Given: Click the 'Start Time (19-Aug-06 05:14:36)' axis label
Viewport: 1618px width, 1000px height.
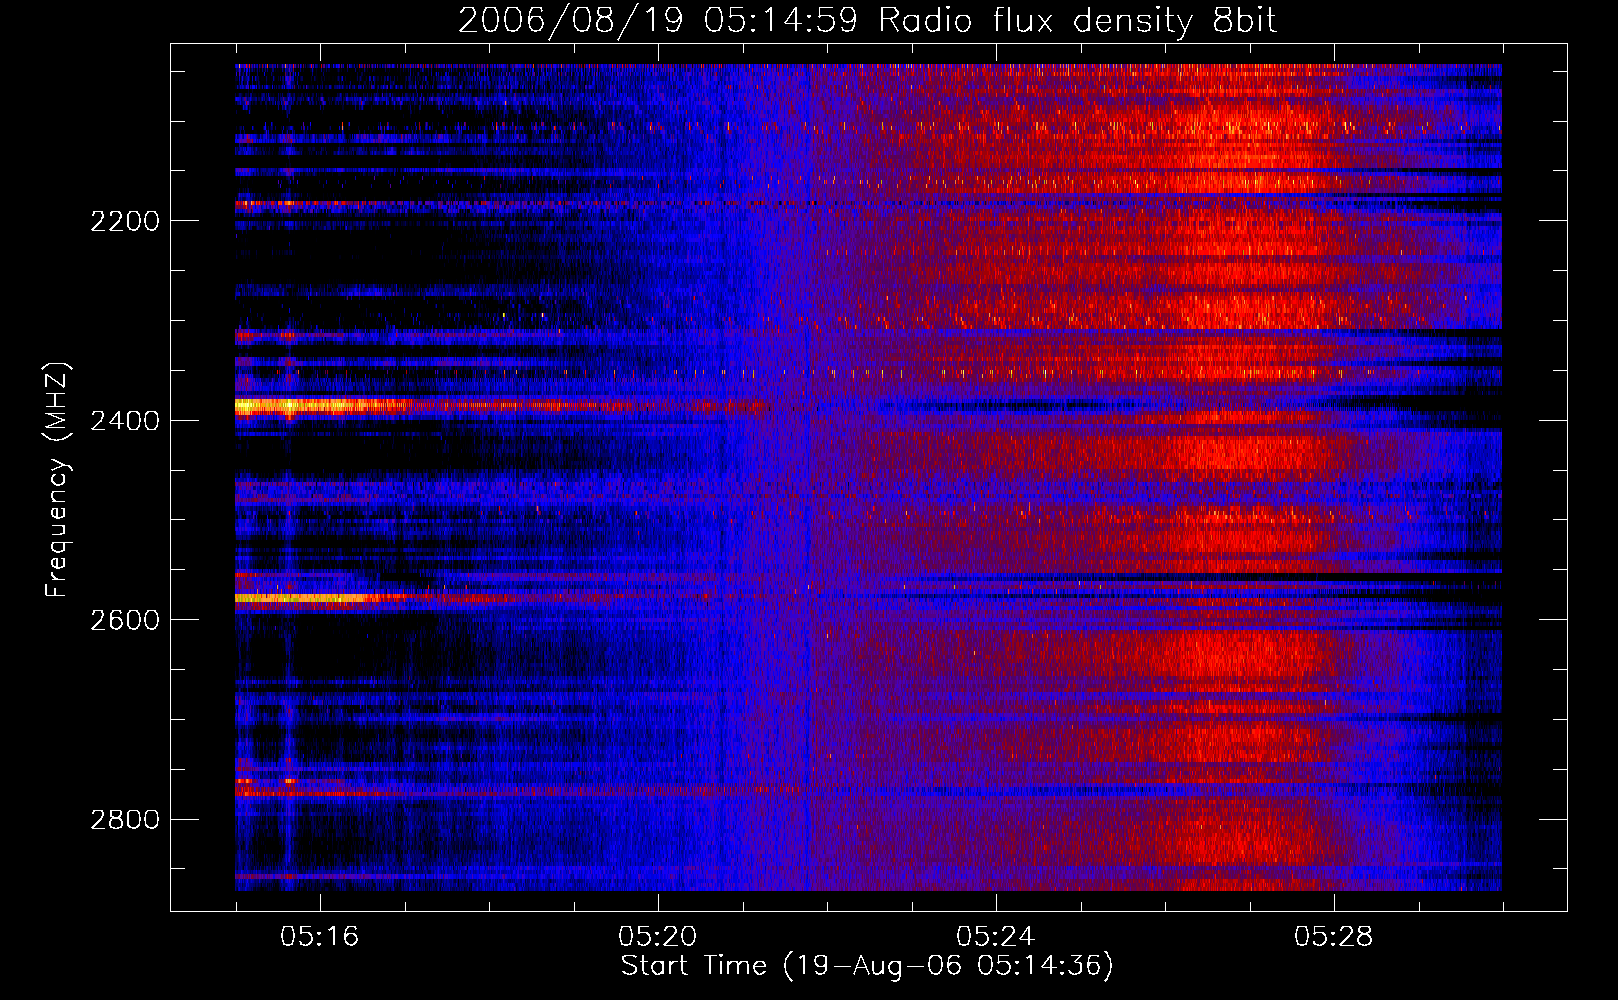Looking at the screenshot, I should point(867,966).
